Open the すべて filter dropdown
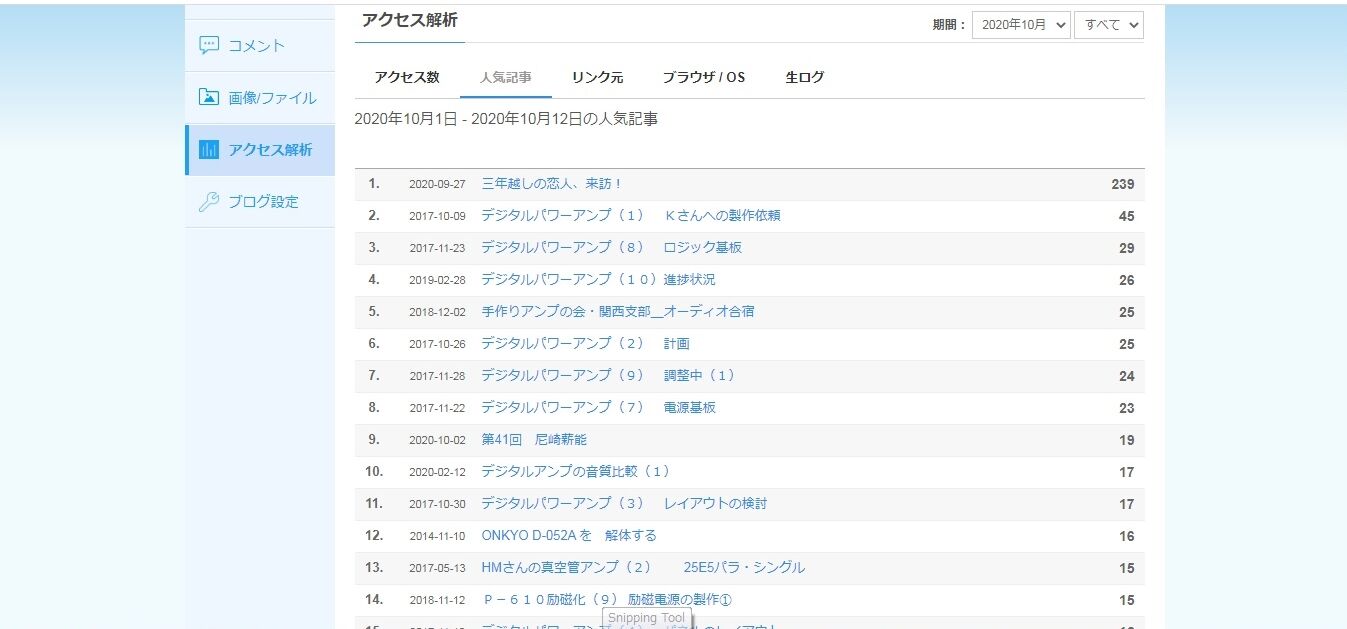 1109,25
